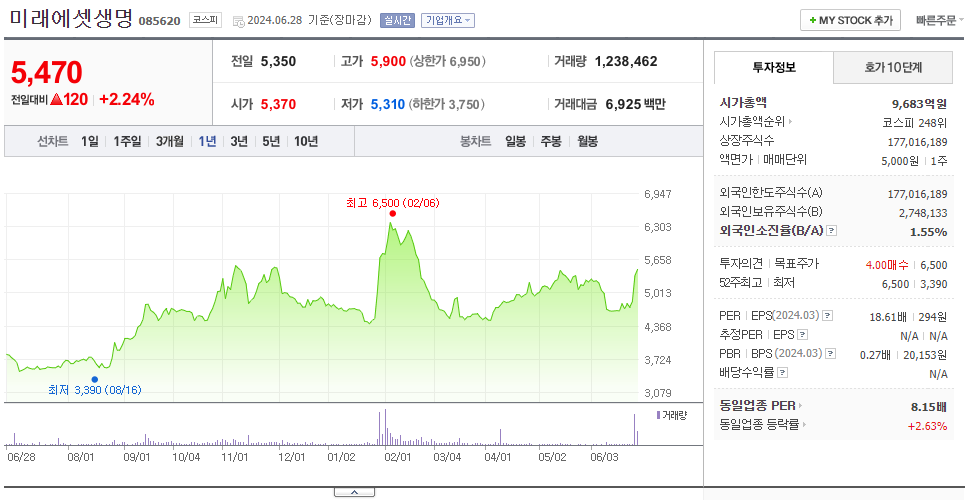Click the 코스피 248위 ranking value
Screen dimensions: 968x500
916,122
